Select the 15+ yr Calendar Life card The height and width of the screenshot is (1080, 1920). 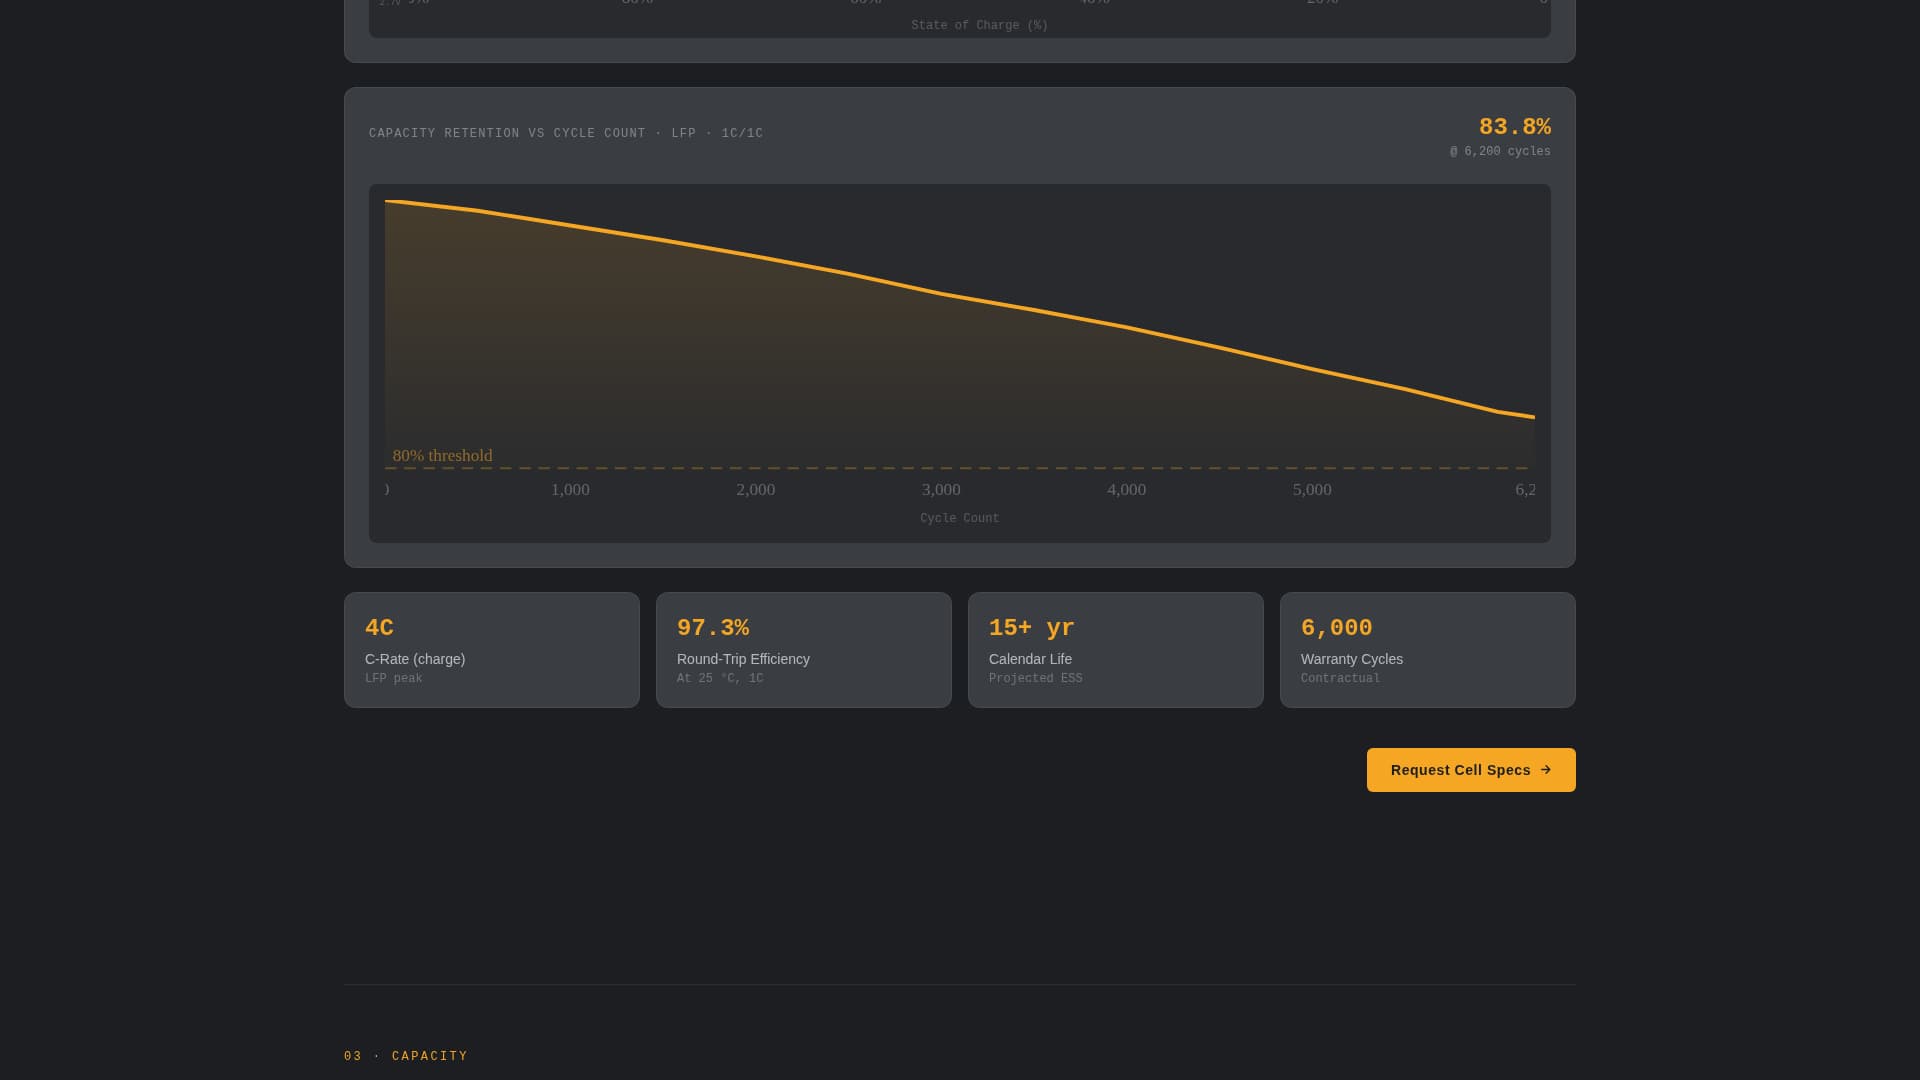pos(1115,650)
